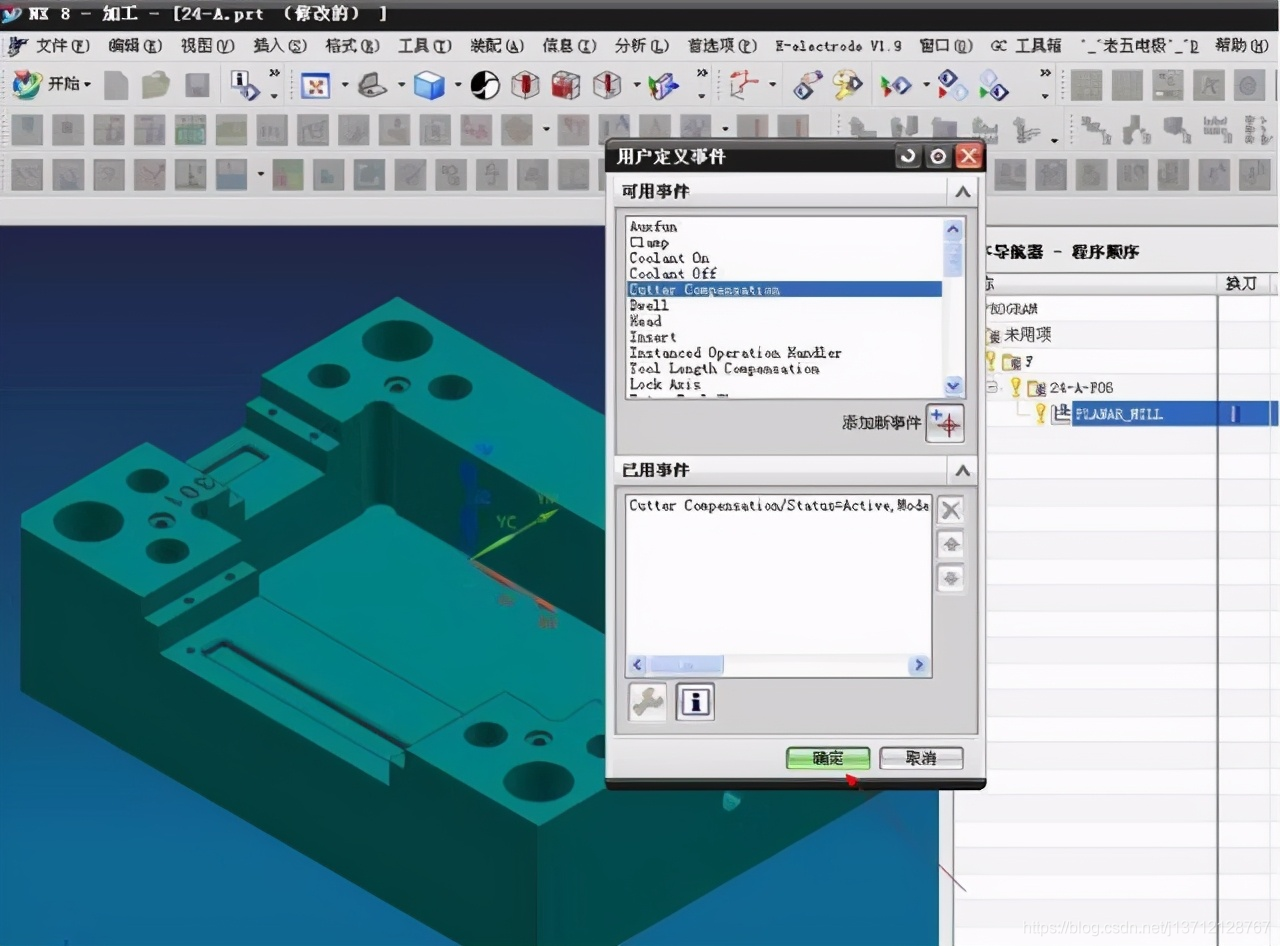Viewport: 1280px width, 946px height.
Task: Select Coolant On in events list
Action: point(669,258)
